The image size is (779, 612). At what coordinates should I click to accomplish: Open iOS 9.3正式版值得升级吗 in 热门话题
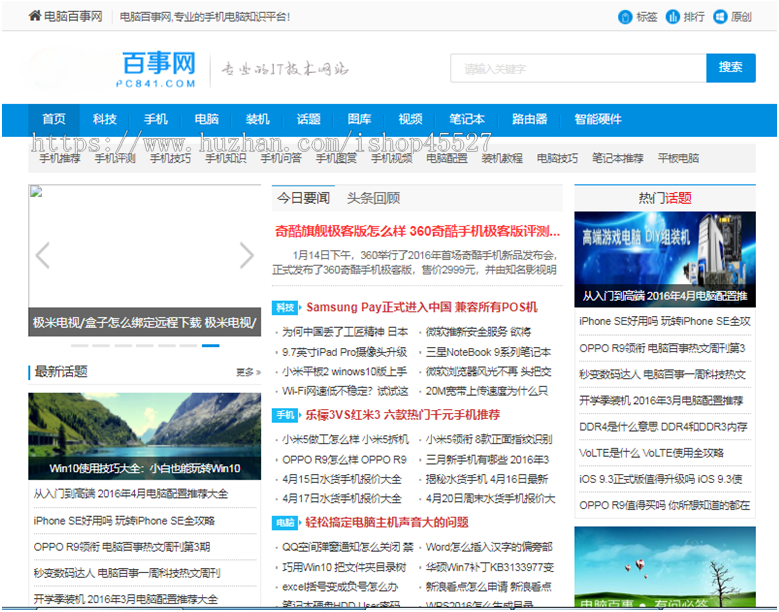tap(661, 479)
